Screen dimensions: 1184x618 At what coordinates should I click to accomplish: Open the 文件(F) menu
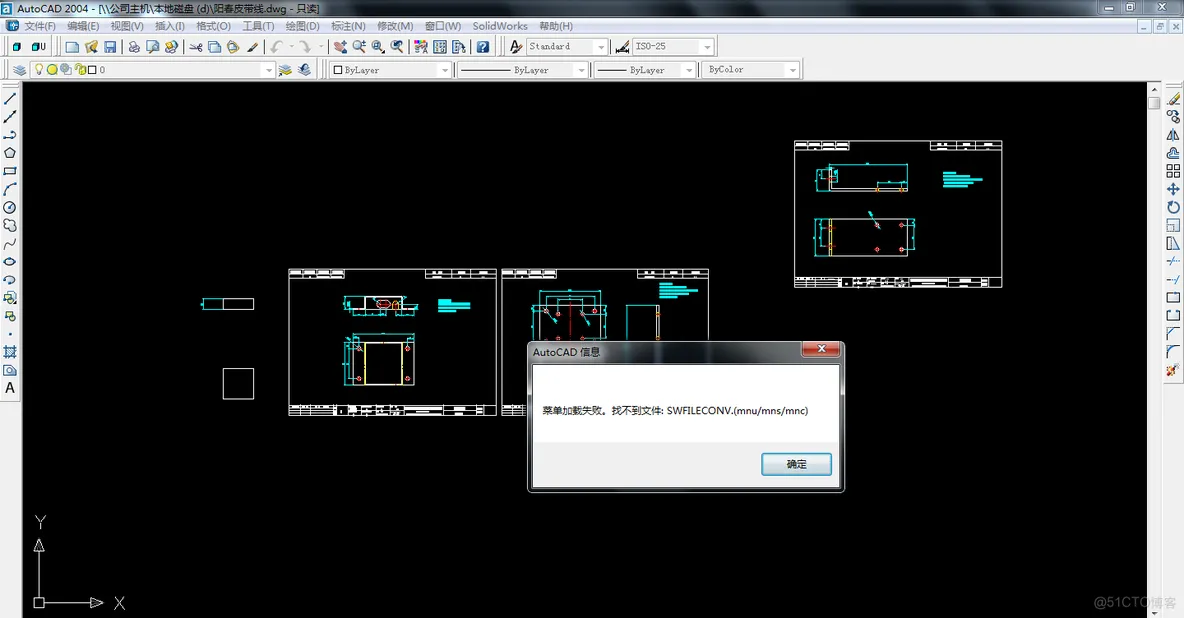40,26
